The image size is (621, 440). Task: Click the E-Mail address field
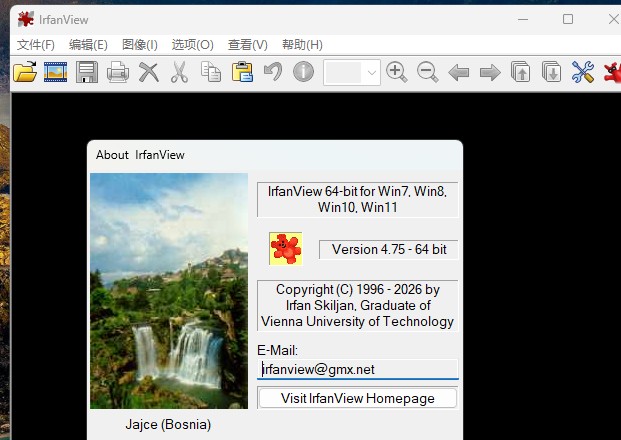[x=358, y=369]
